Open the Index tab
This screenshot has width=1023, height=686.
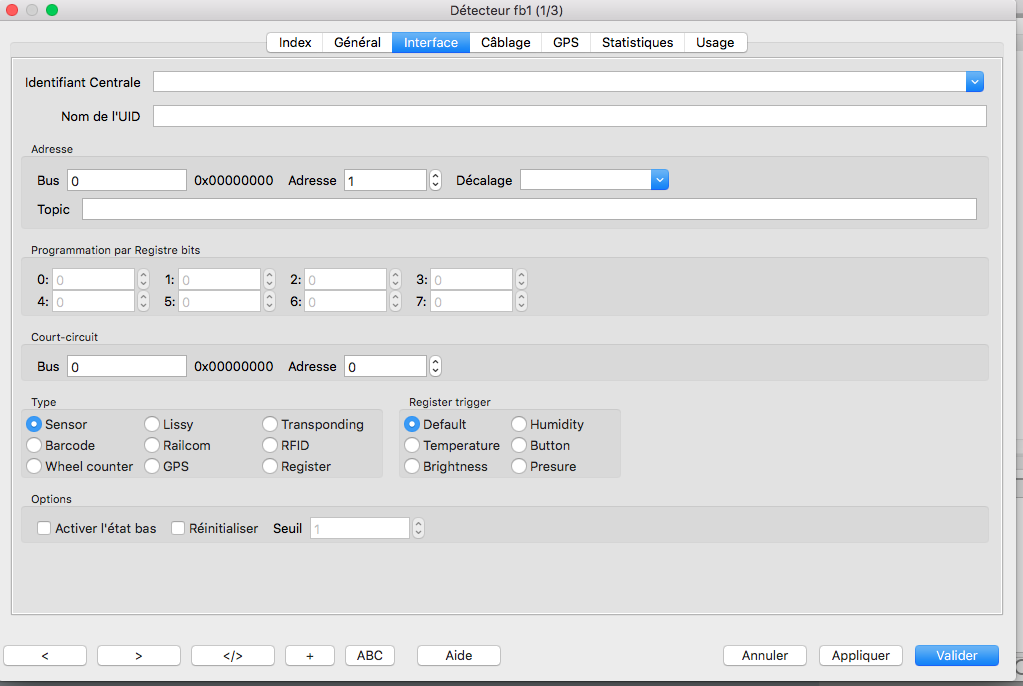coord(295,42)
